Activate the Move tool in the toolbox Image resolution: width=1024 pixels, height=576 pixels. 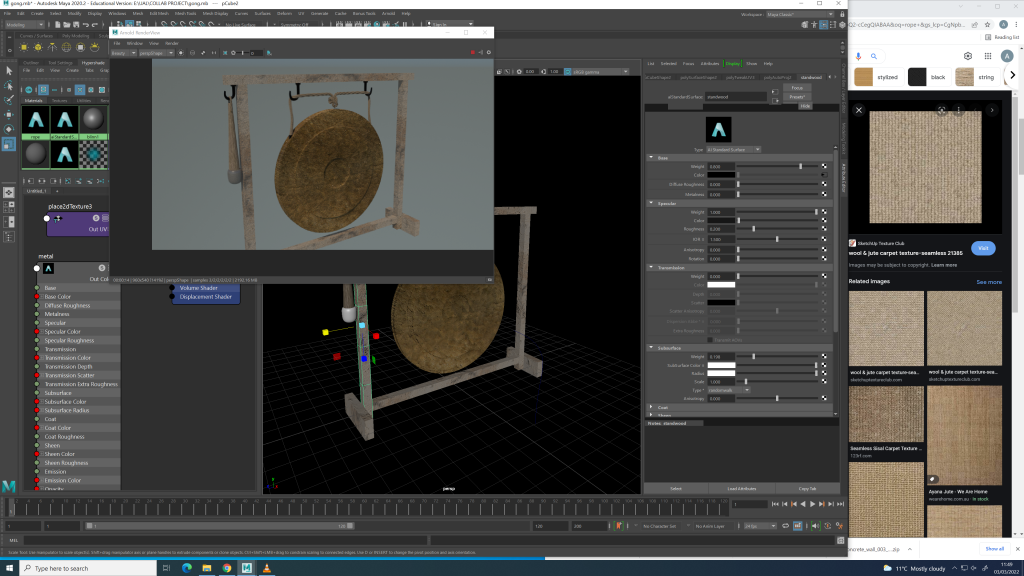(8, 115)
